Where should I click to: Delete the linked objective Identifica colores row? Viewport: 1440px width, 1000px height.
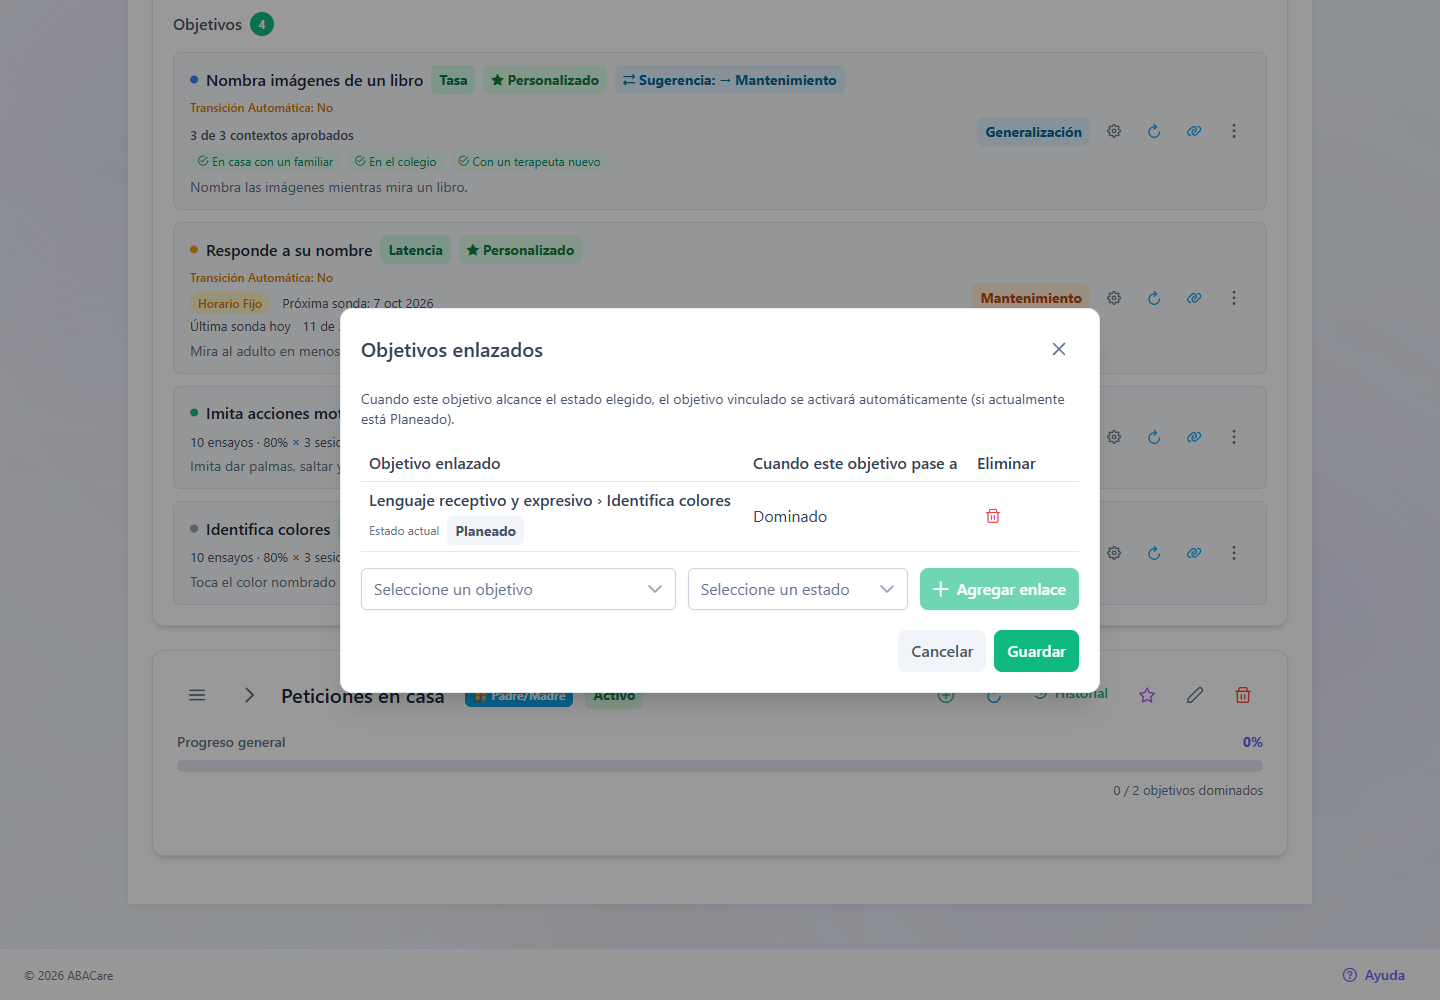point(993,516)
